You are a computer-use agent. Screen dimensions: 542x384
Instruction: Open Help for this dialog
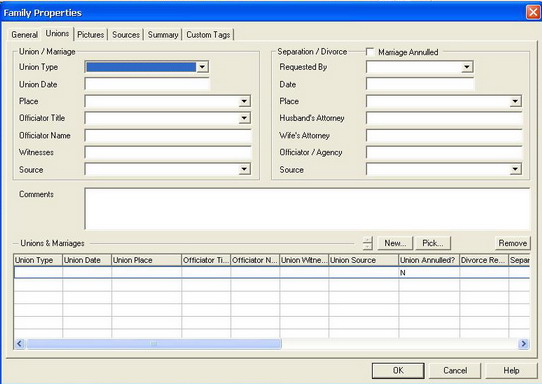click(511, 371)
